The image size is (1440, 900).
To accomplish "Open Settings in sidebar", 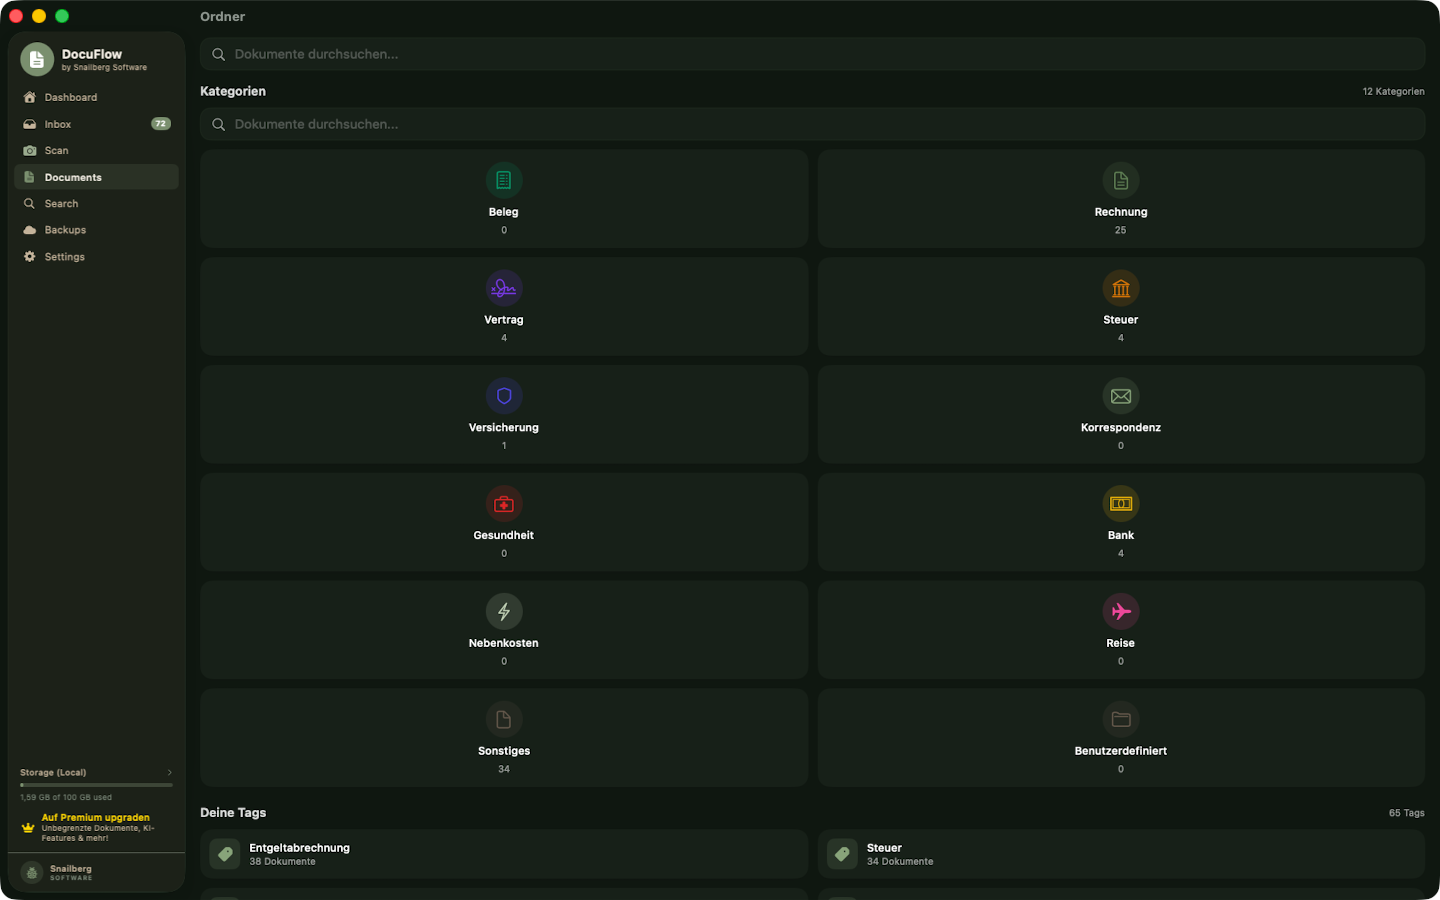I will [x=96, y=256].
